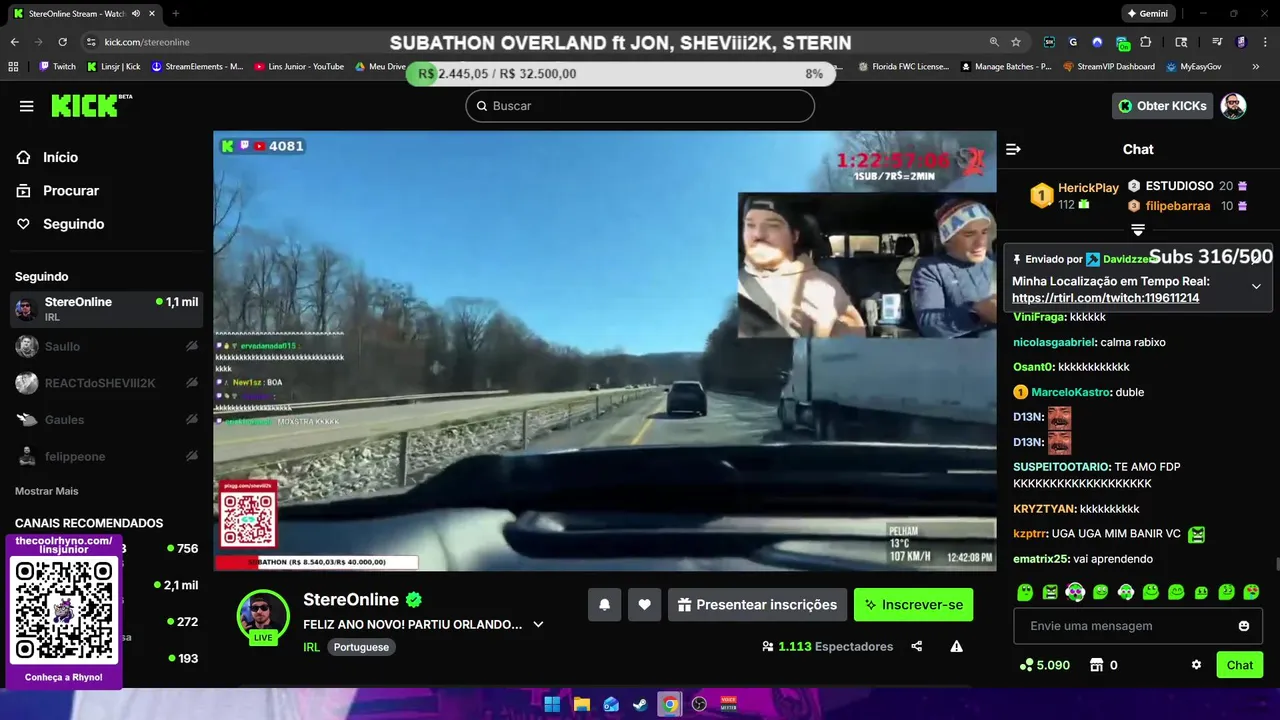Click HerickPlay in chat leaderboard
Image resolution: width=1280 pixels, height=720 pixels.
(x=1088, y=188)
